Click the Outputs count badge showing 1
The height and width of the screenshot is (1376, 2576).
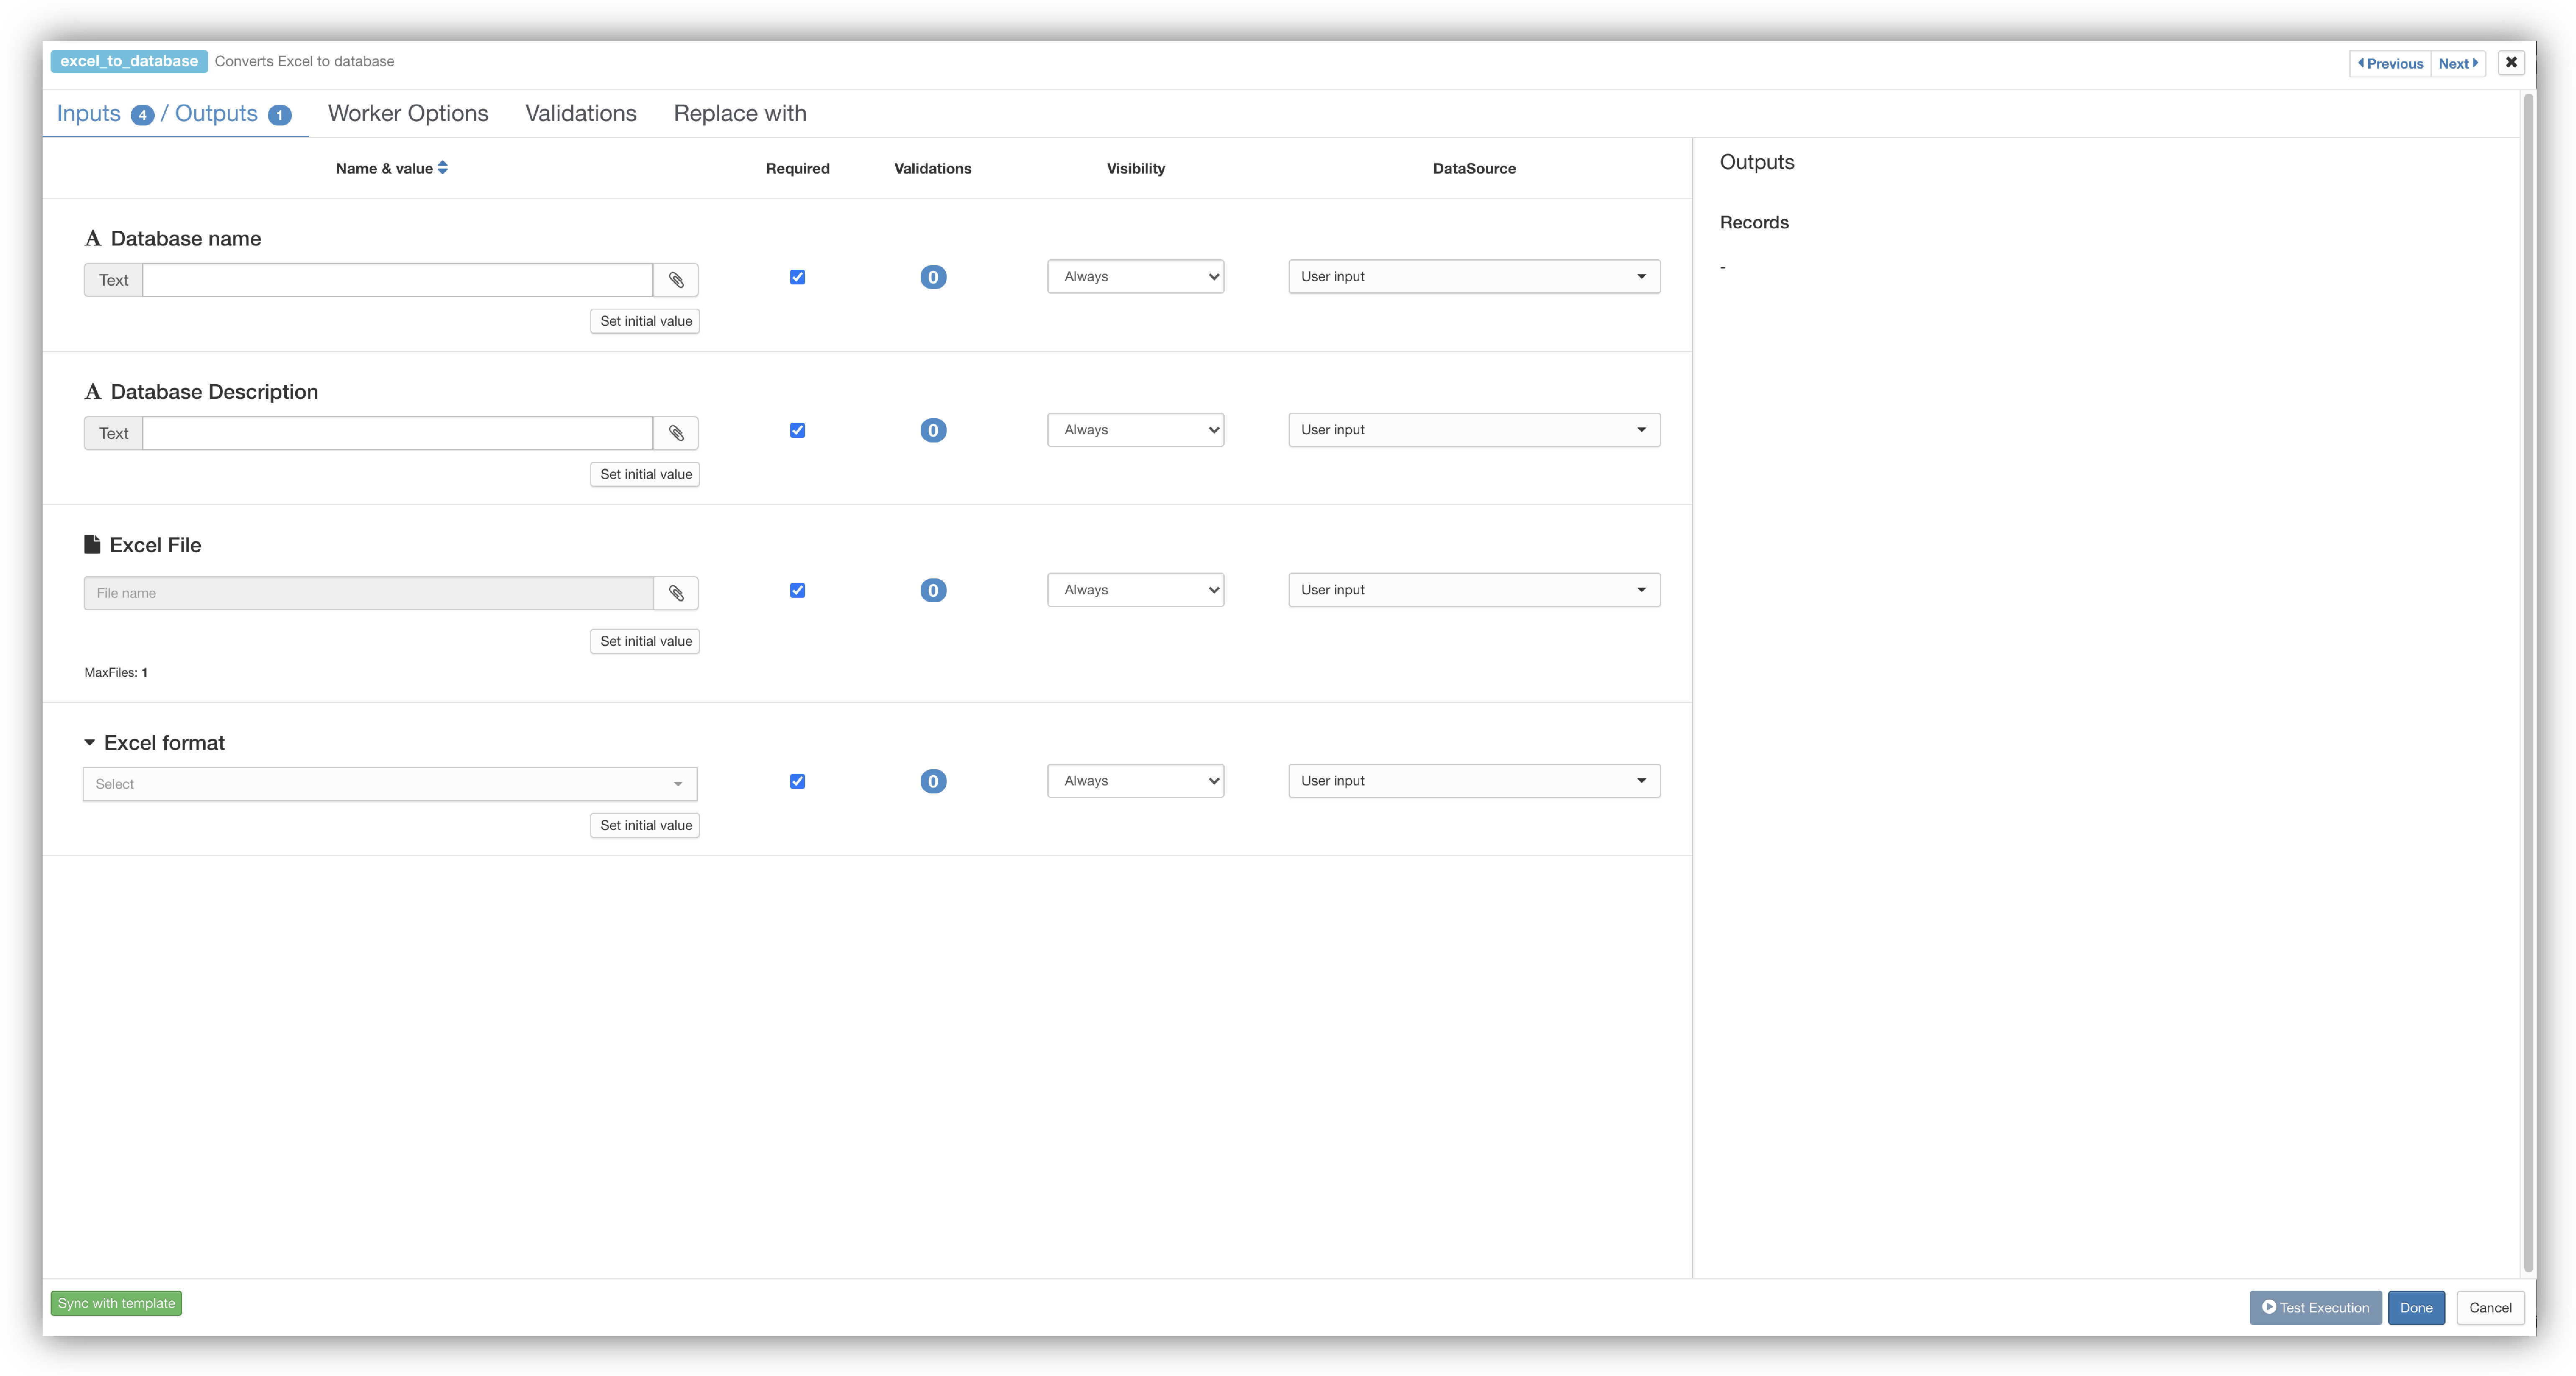(280, 115)
